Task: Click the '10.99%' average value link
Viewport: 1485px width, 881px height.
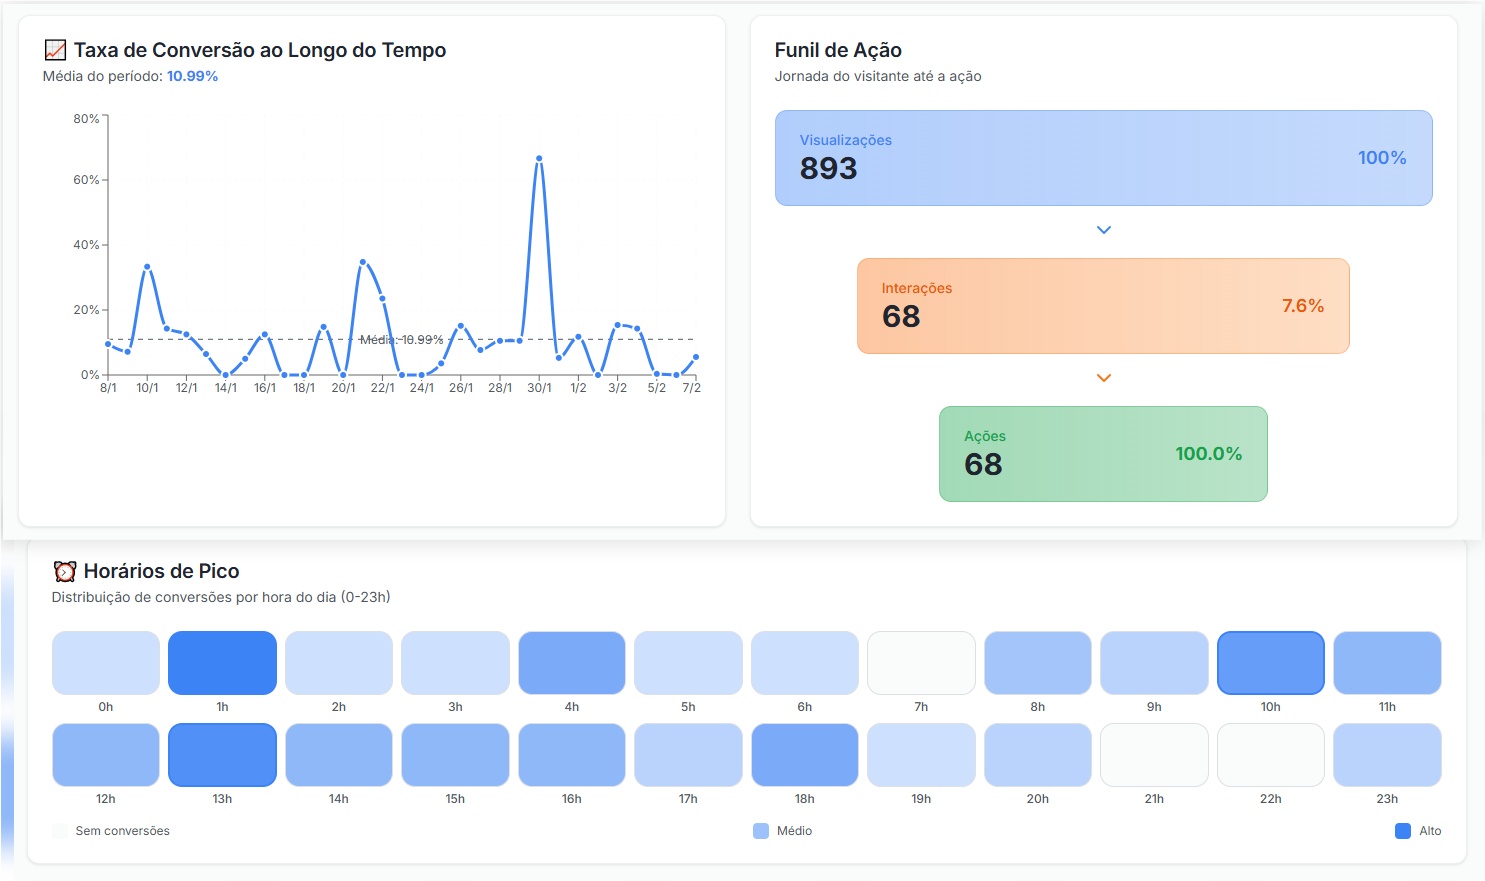Action: 192,74
